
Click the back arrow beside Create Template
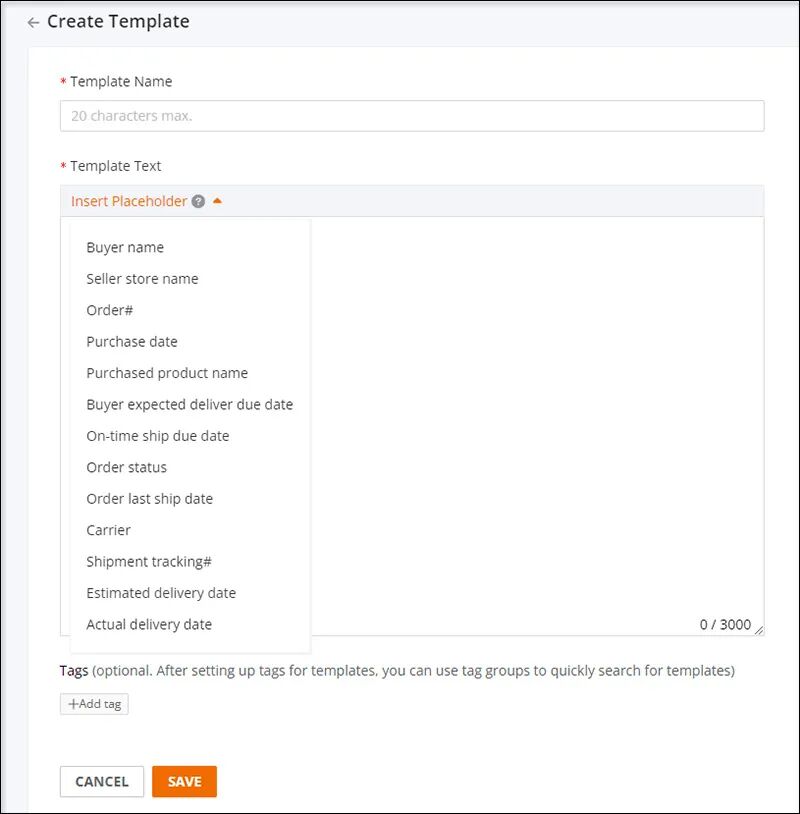coord(34,22)
